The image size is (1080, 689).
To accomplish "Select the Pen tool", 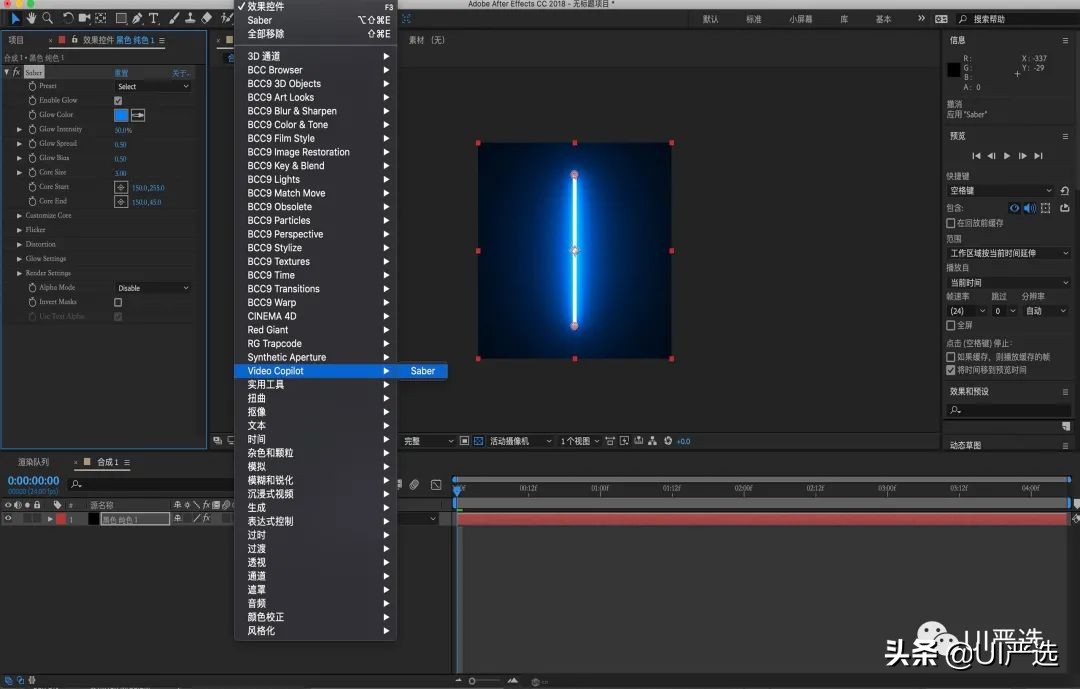I will [x=138, y=18].
